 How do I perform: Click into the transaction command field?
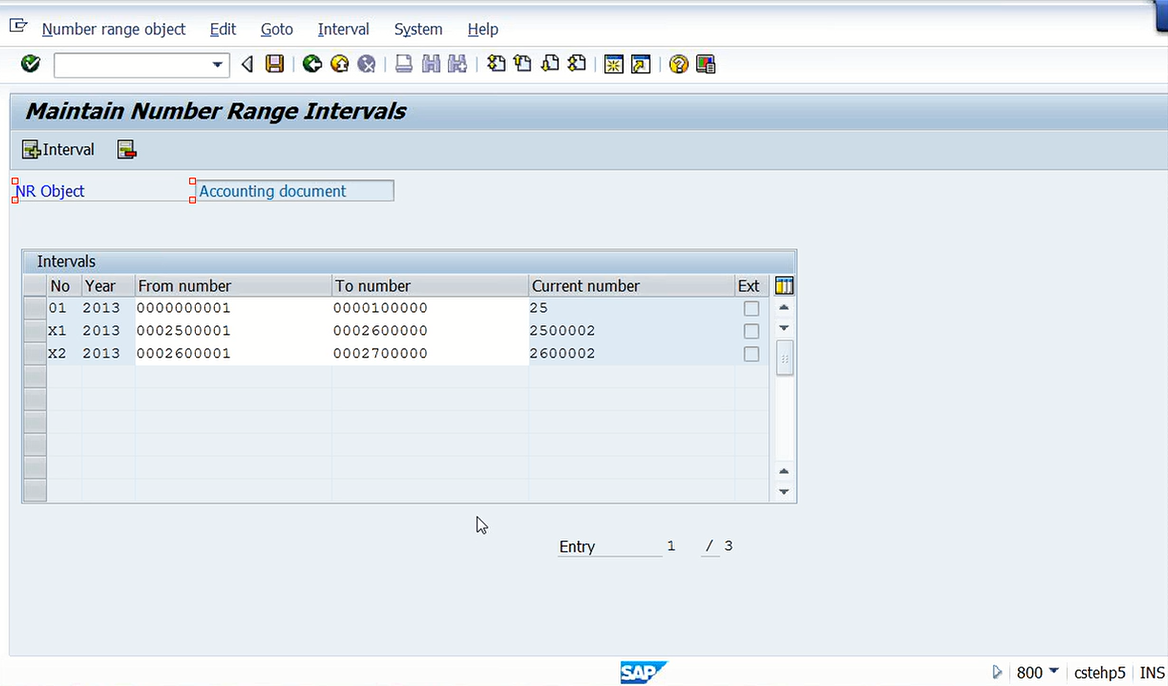click(x=132, y=65)
